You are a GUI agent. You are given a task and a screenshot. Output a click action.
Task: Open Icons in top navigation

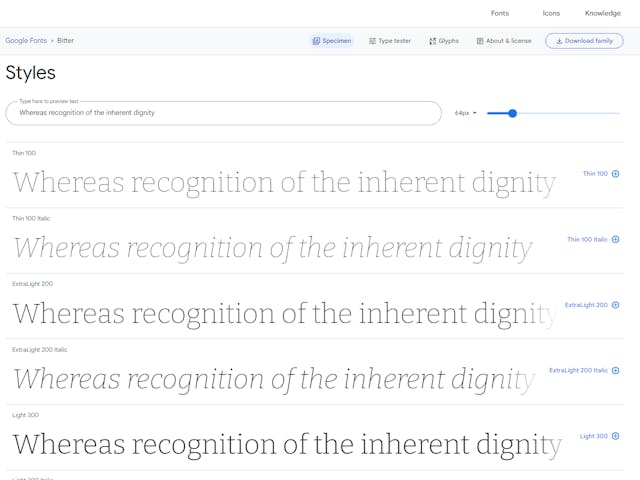tap(551, 13)
